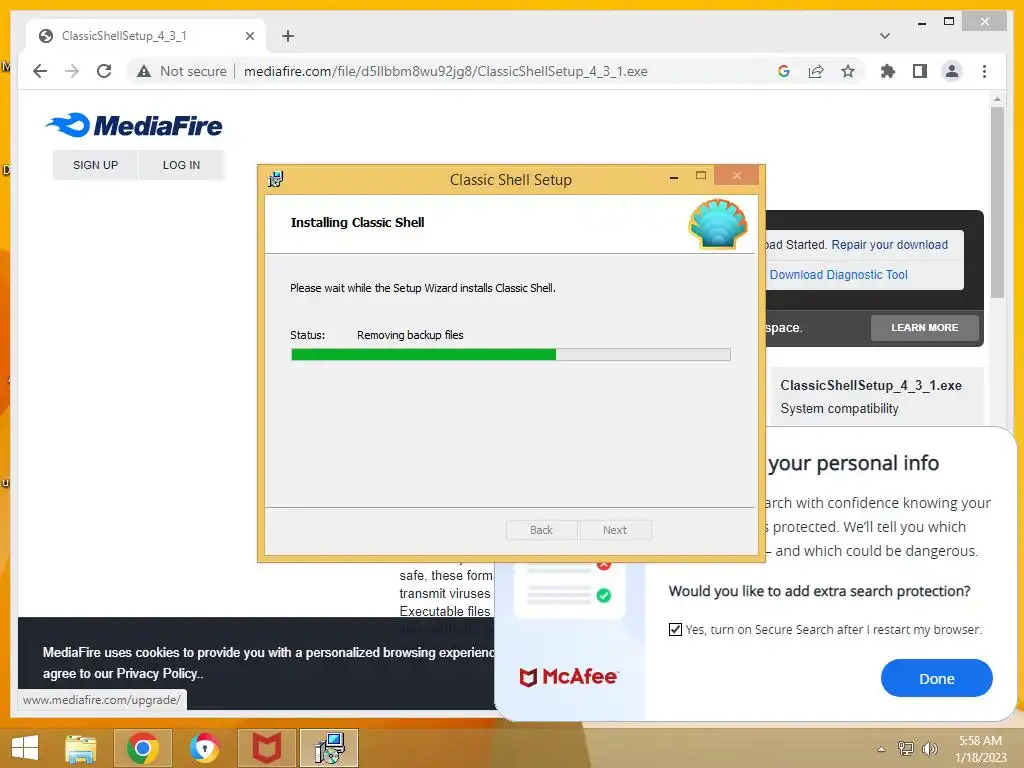Viewport: 1024px width, 768px height.
Task: Open Chrome's three-dot menu
Action: (984, 71)
